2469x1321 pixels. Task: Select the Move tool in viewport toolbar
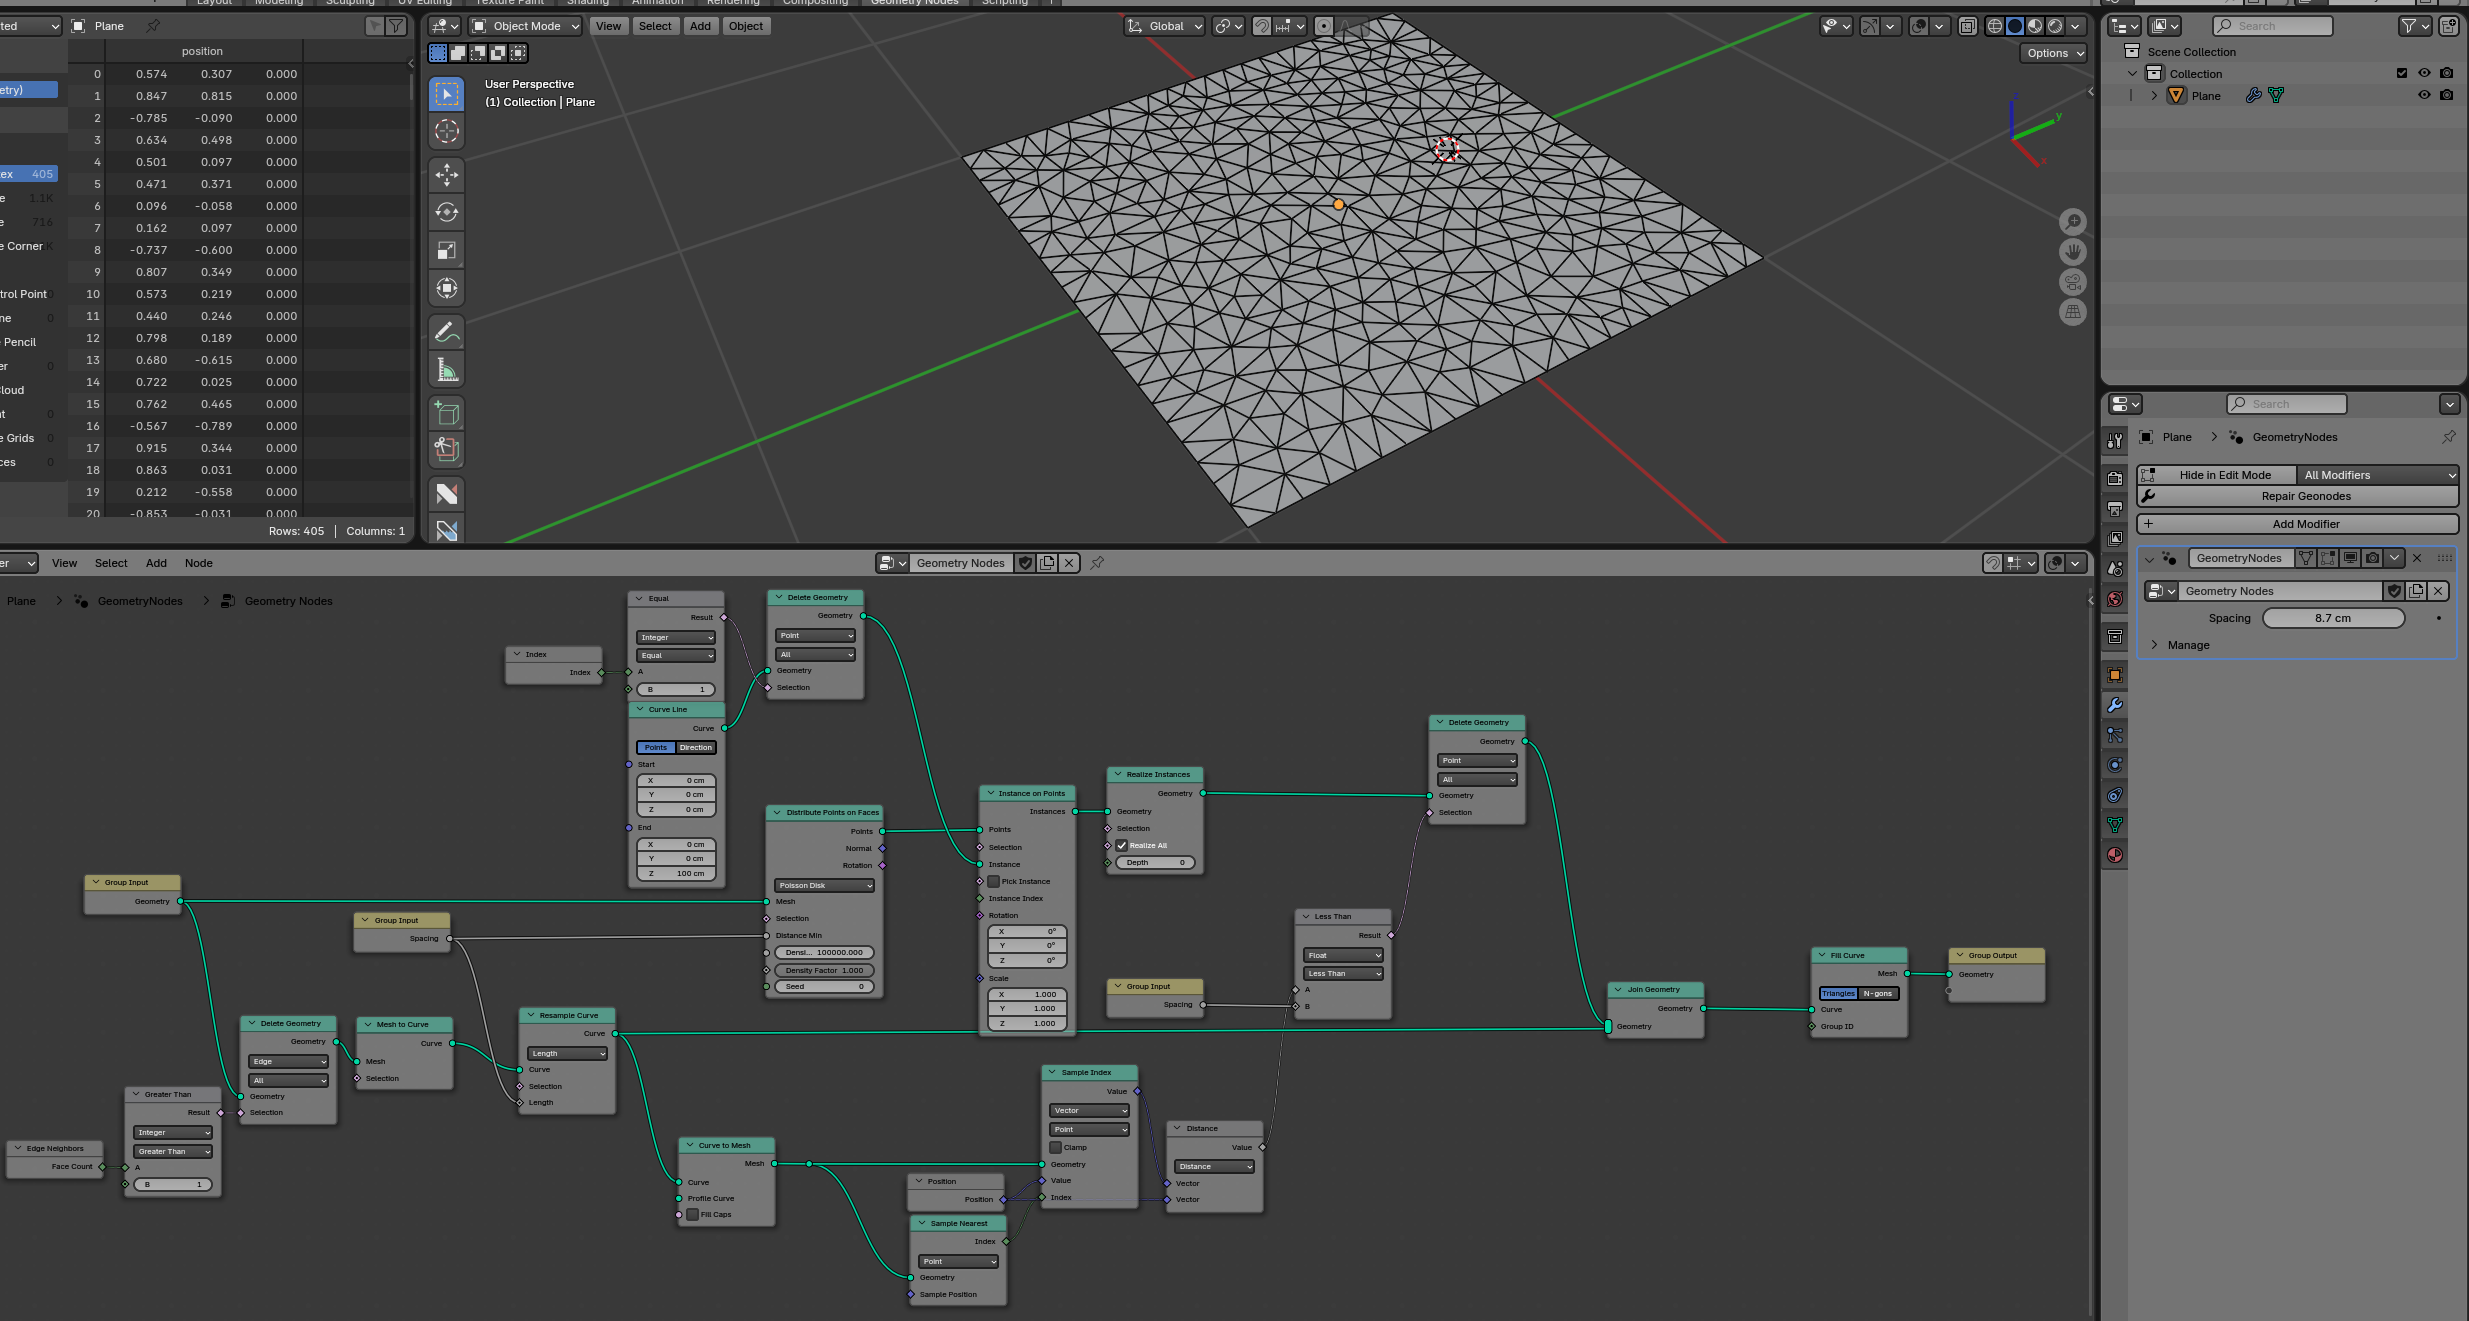click(x=447, y=175)
